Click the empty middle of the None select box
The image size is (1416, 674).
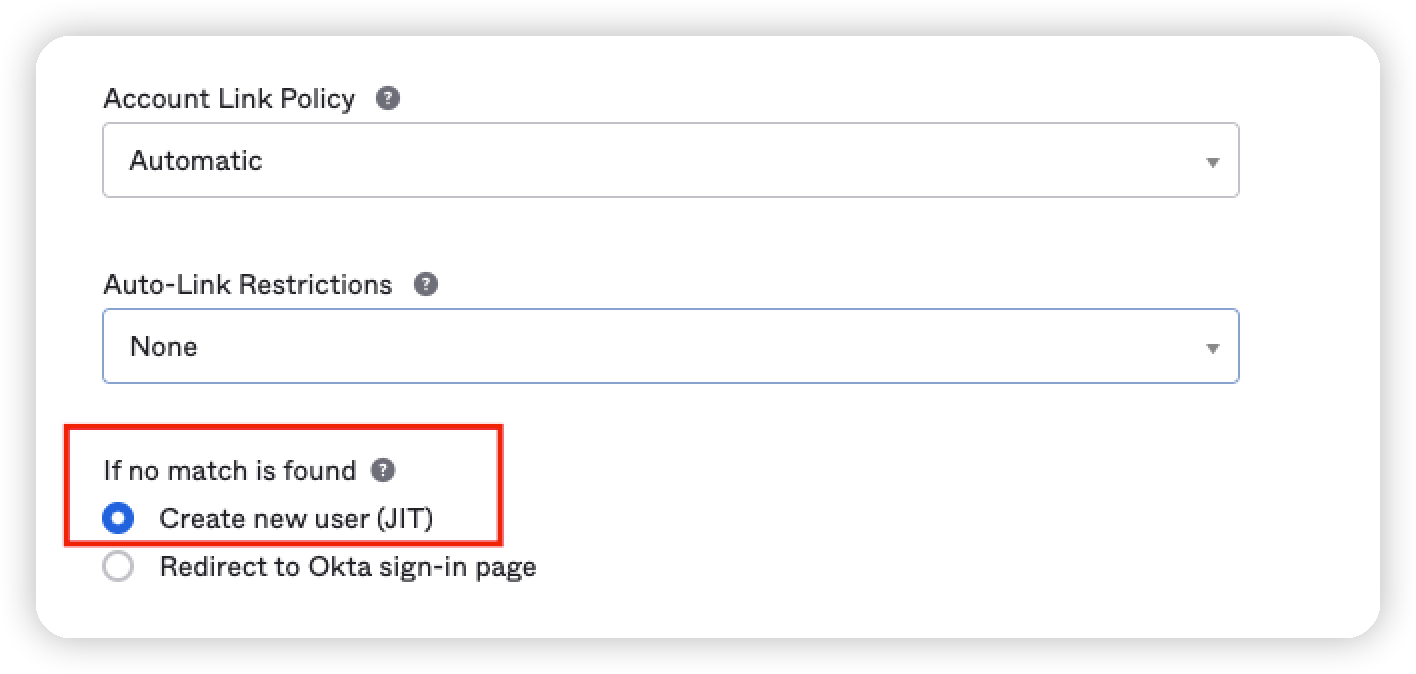click(x=700, y=346)
